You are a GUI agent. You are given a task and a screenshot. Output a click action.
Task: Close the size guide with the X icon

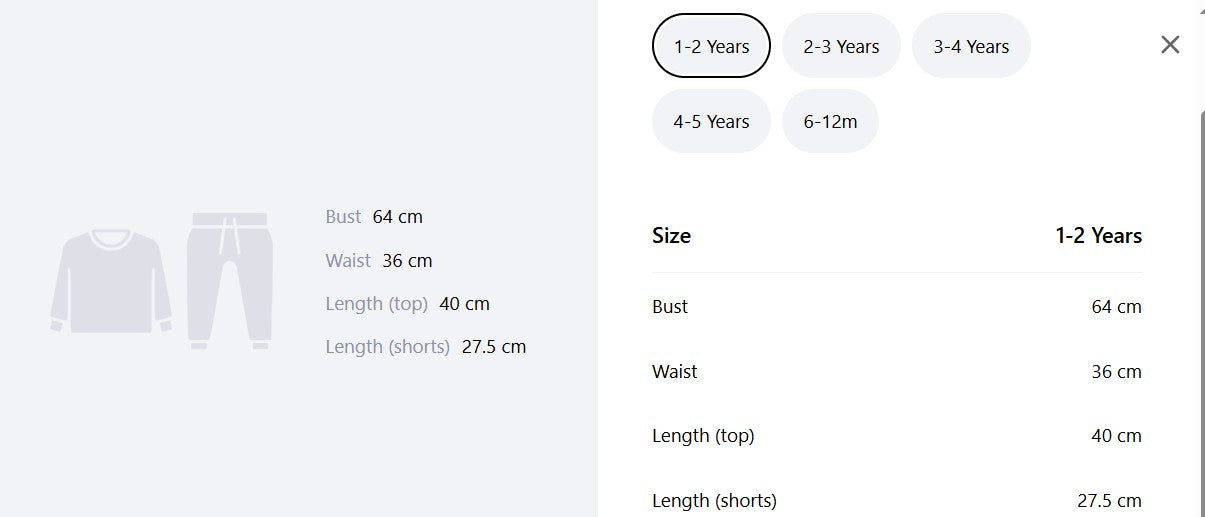[1170, 45]
